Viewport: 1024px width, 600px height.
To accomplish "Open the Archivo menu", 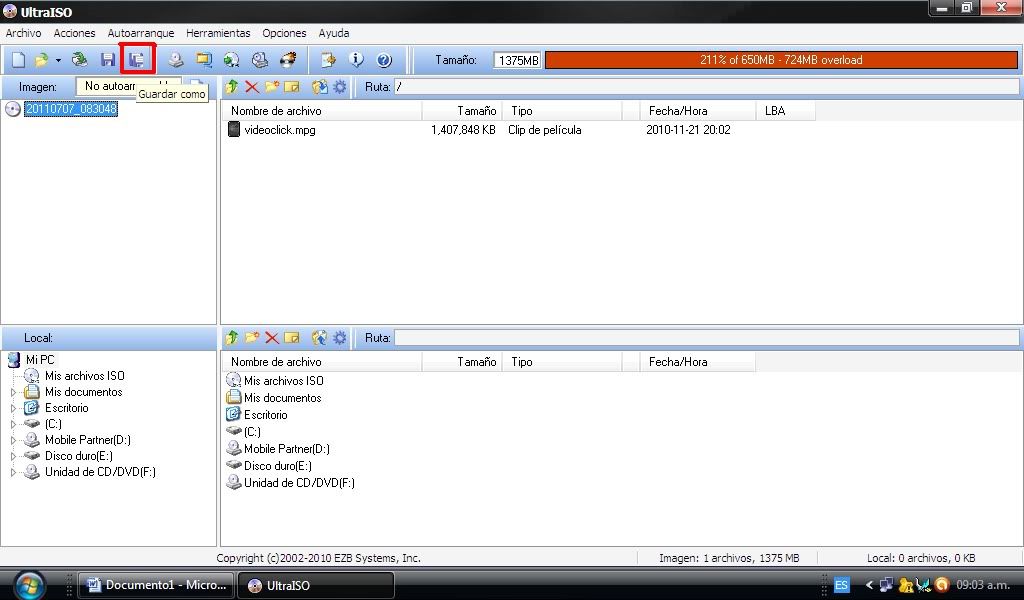I will [24, 33].
